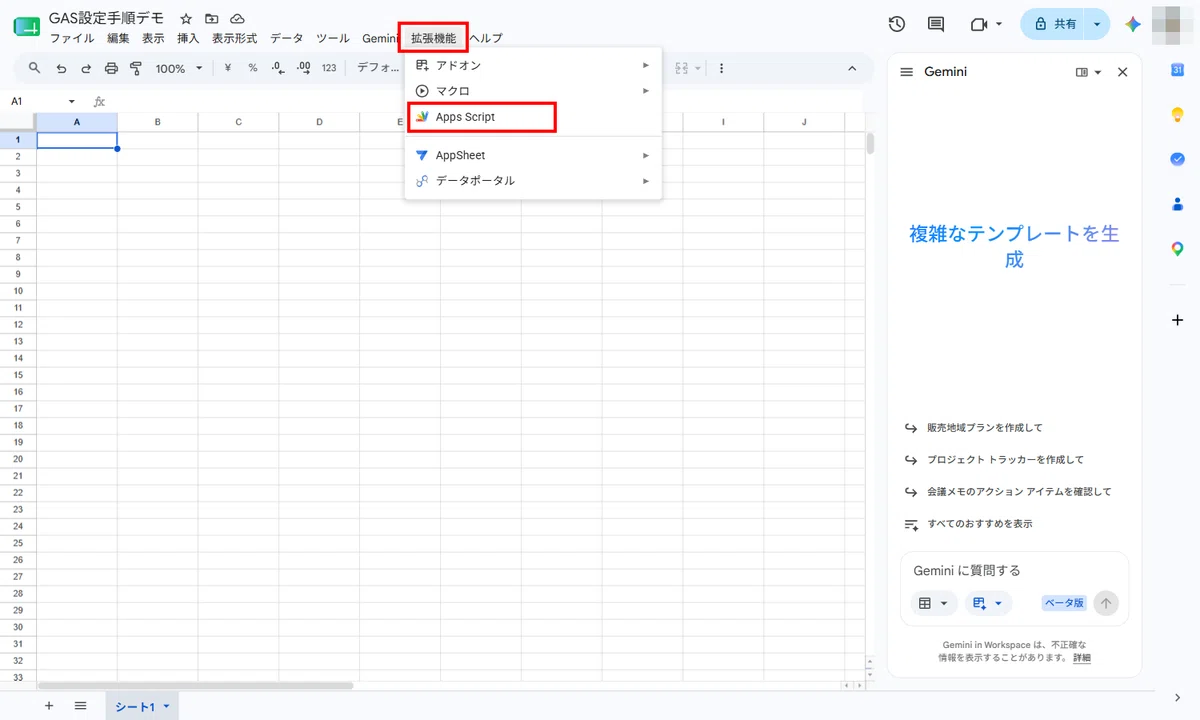Viewport: 1200px width, 720px height.
Task: Choose 販売地域プランを作成して suggestion
Action: click(x=984, y=427)
